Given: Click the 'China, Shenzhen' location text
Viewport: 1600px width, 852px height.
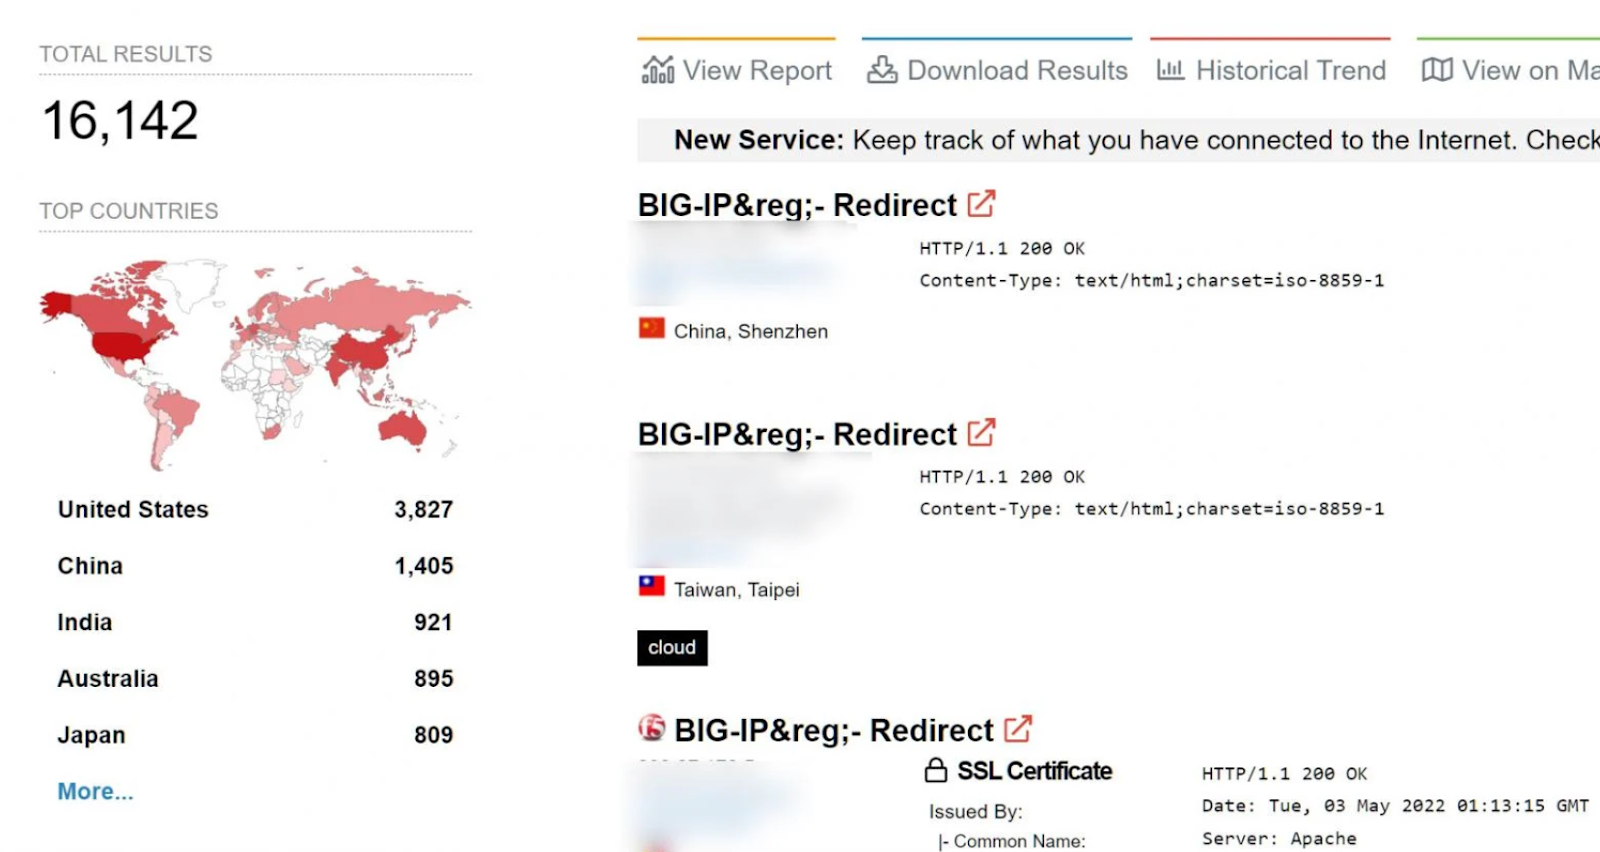Looking at the screenshot, I should coord(751,331).
